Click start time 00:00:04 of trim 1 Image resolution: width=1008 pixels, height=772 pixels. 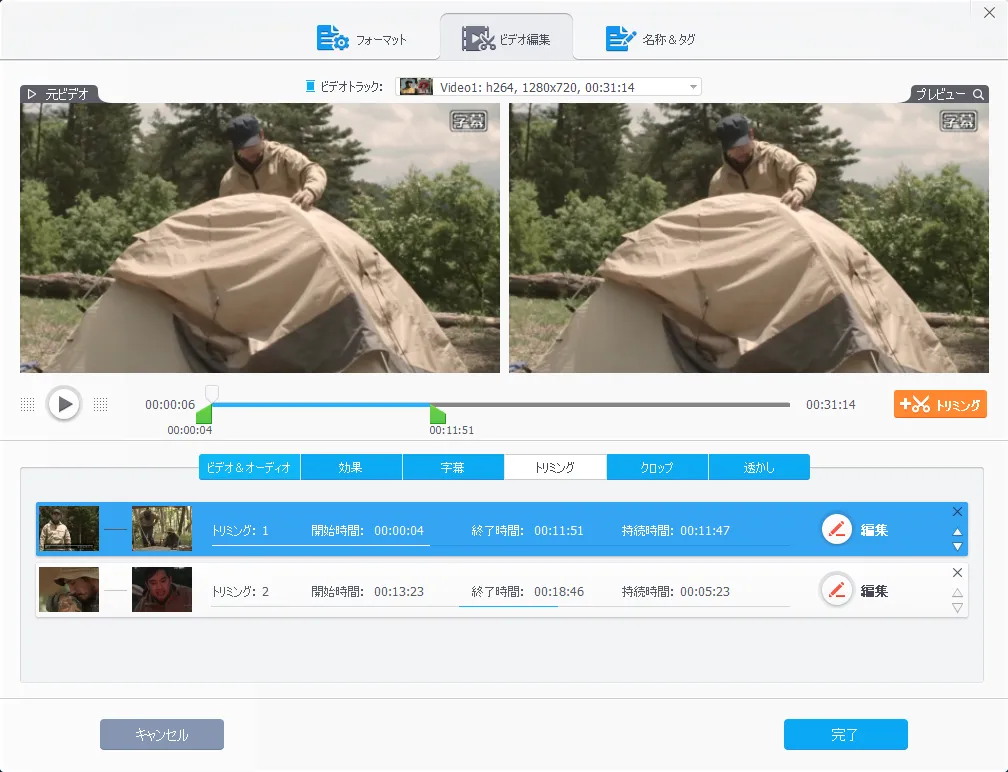click(399, 531)
